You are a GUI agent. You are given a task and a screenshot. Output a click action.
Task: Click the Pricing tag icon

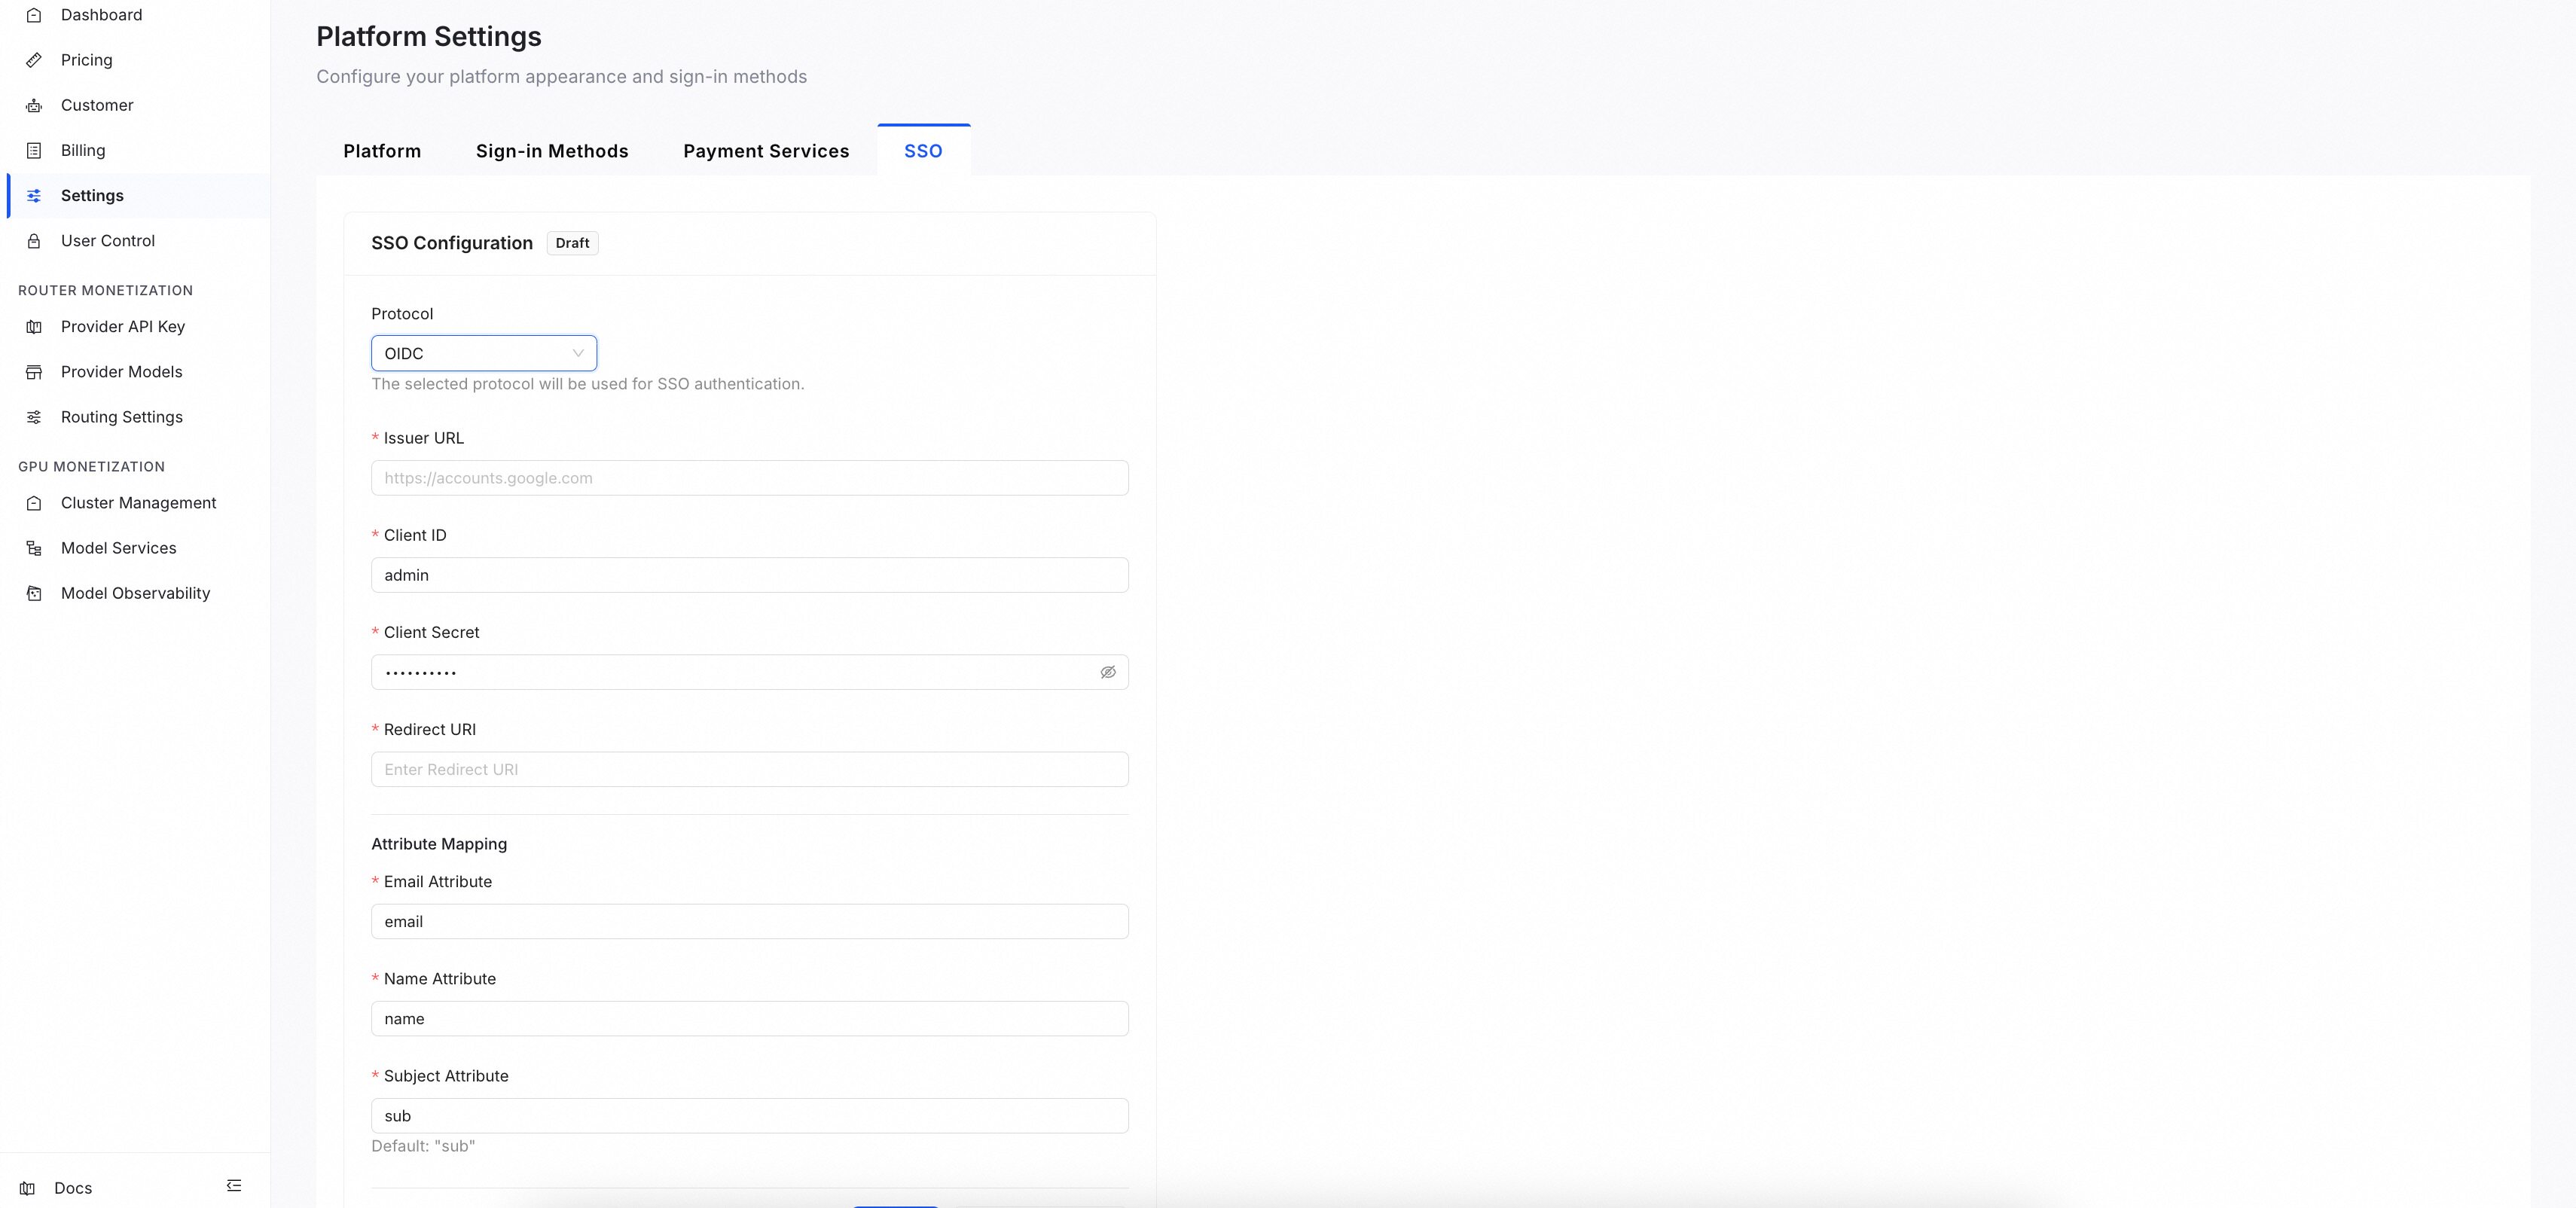(x=34, y=60)
